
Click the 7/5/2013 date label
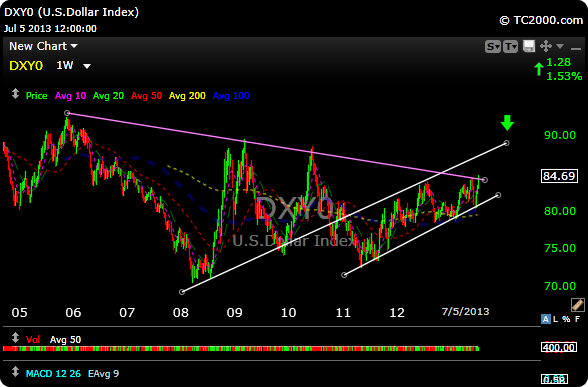[465, 312]
